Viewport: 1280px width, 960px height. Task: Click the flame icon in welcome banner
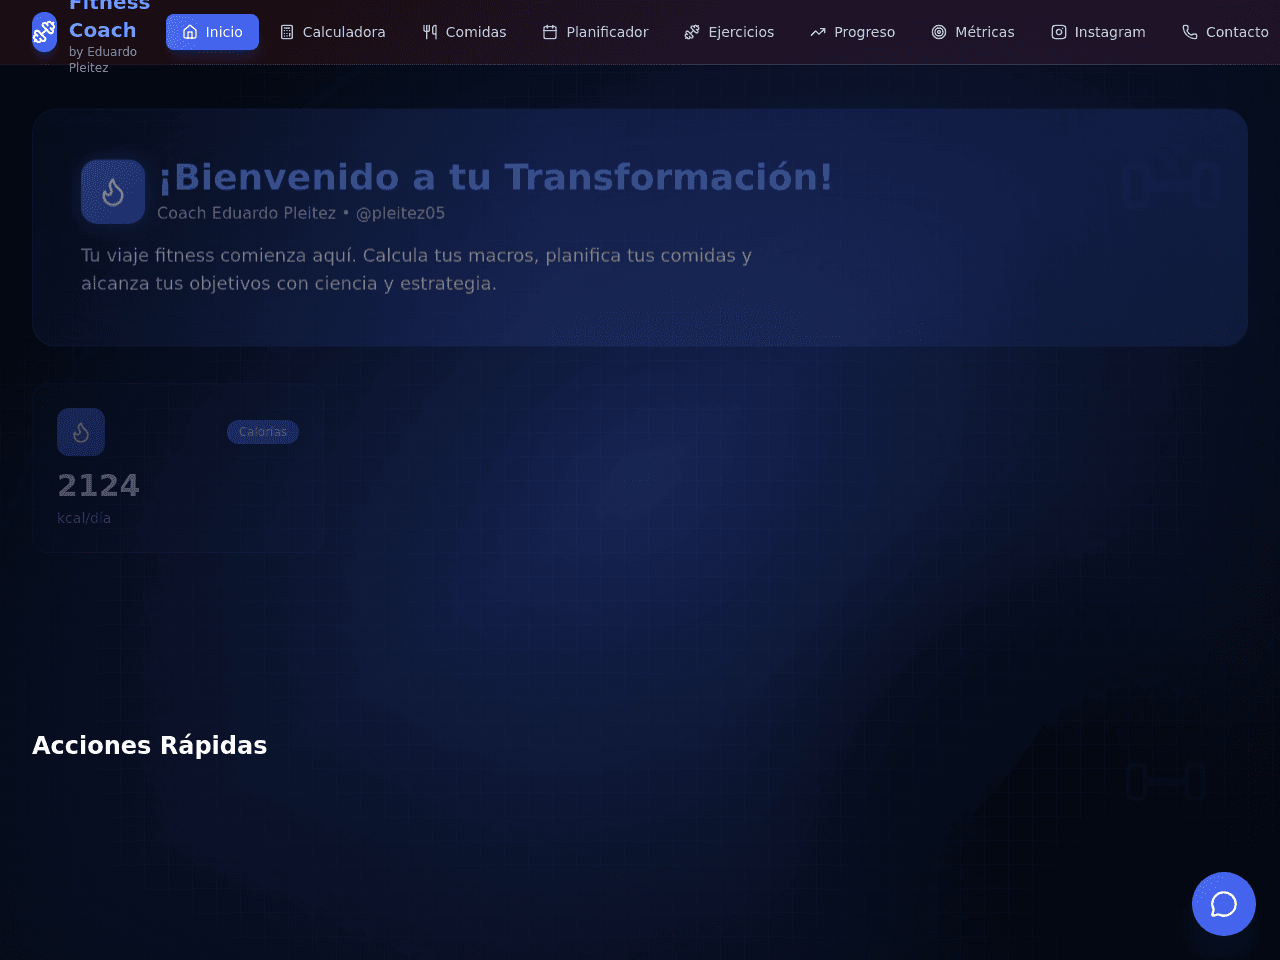pyautogui.click(x=113, y=192)
